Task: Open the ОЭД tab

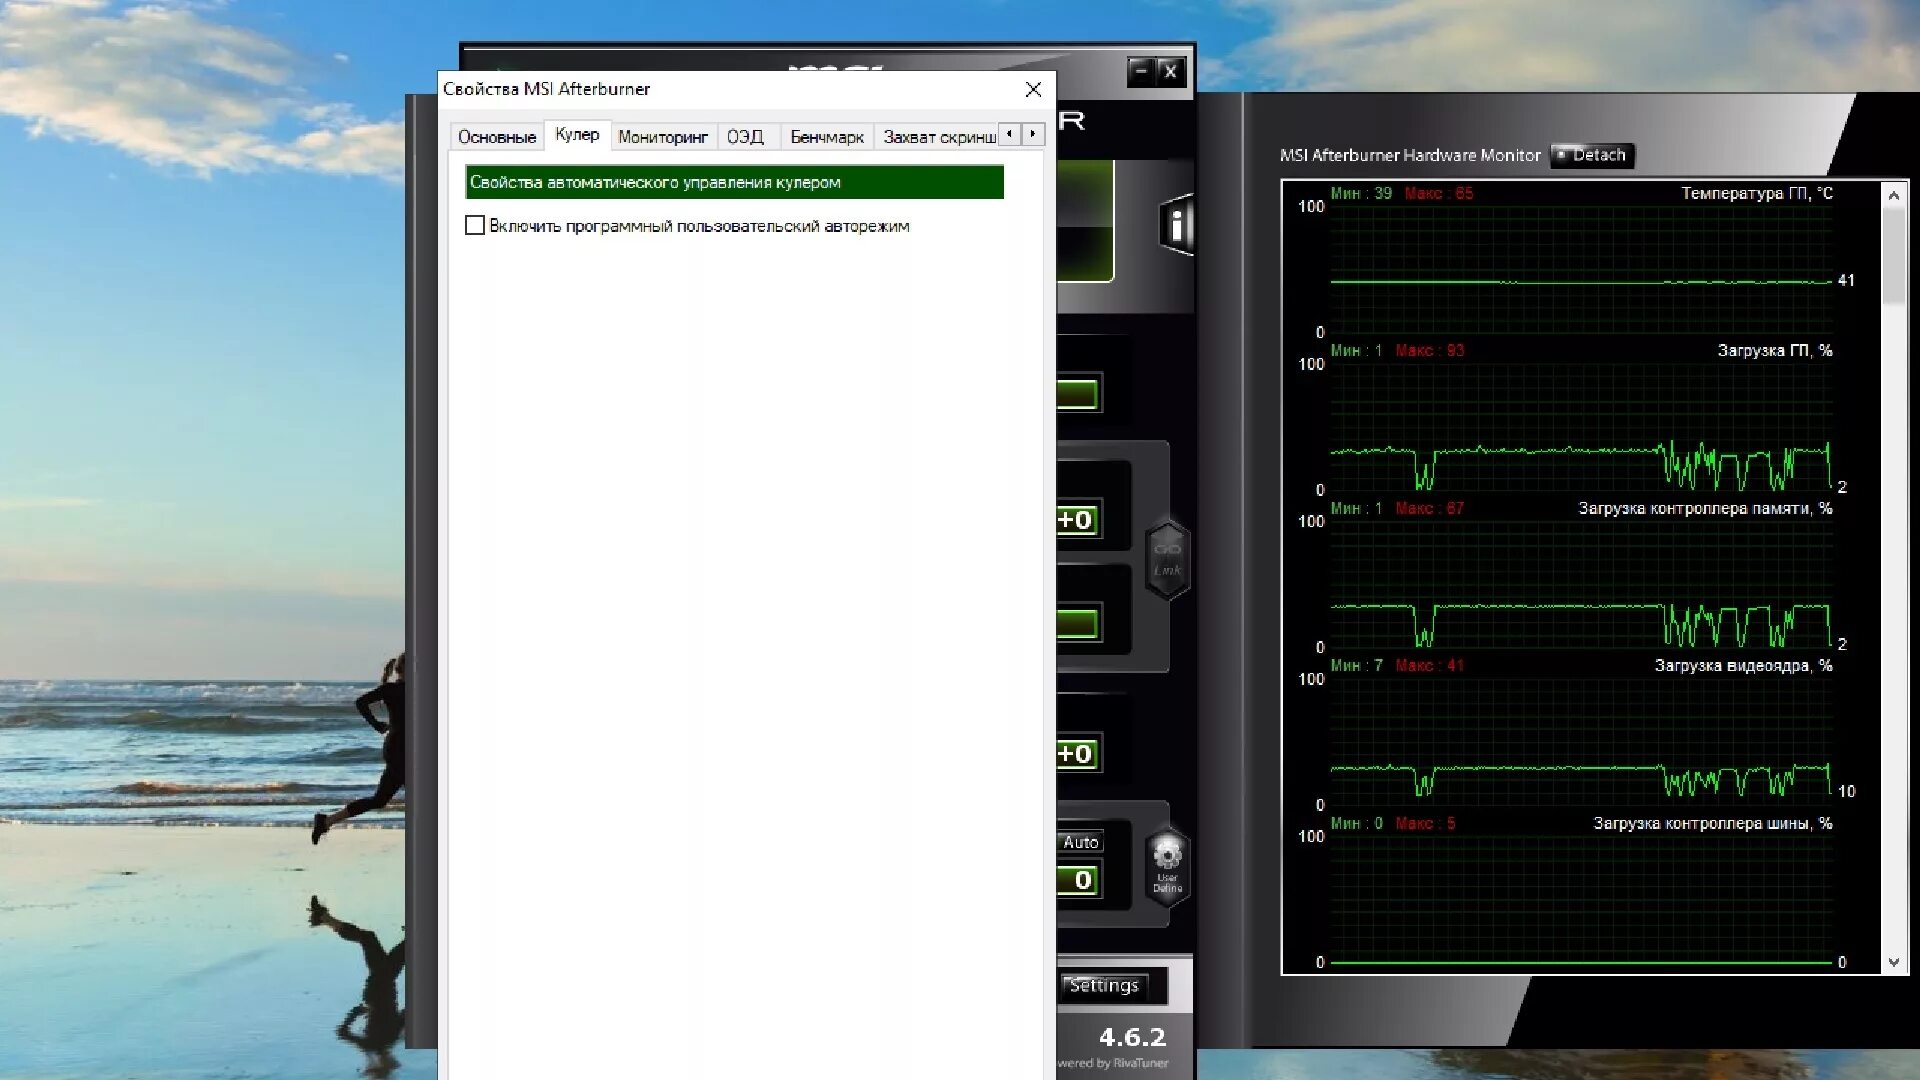Action: tap(745, 137)
